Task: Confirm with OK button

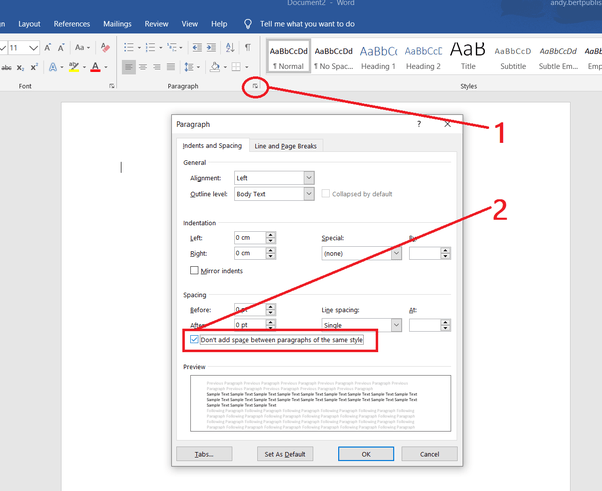Action: [x=366, y=454]
